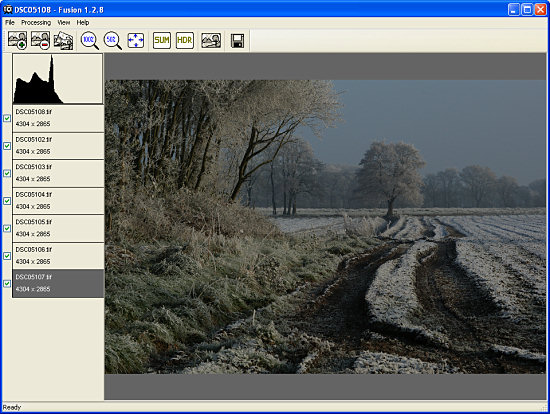Save result with floppy disk icon

[x=237, y=41]
